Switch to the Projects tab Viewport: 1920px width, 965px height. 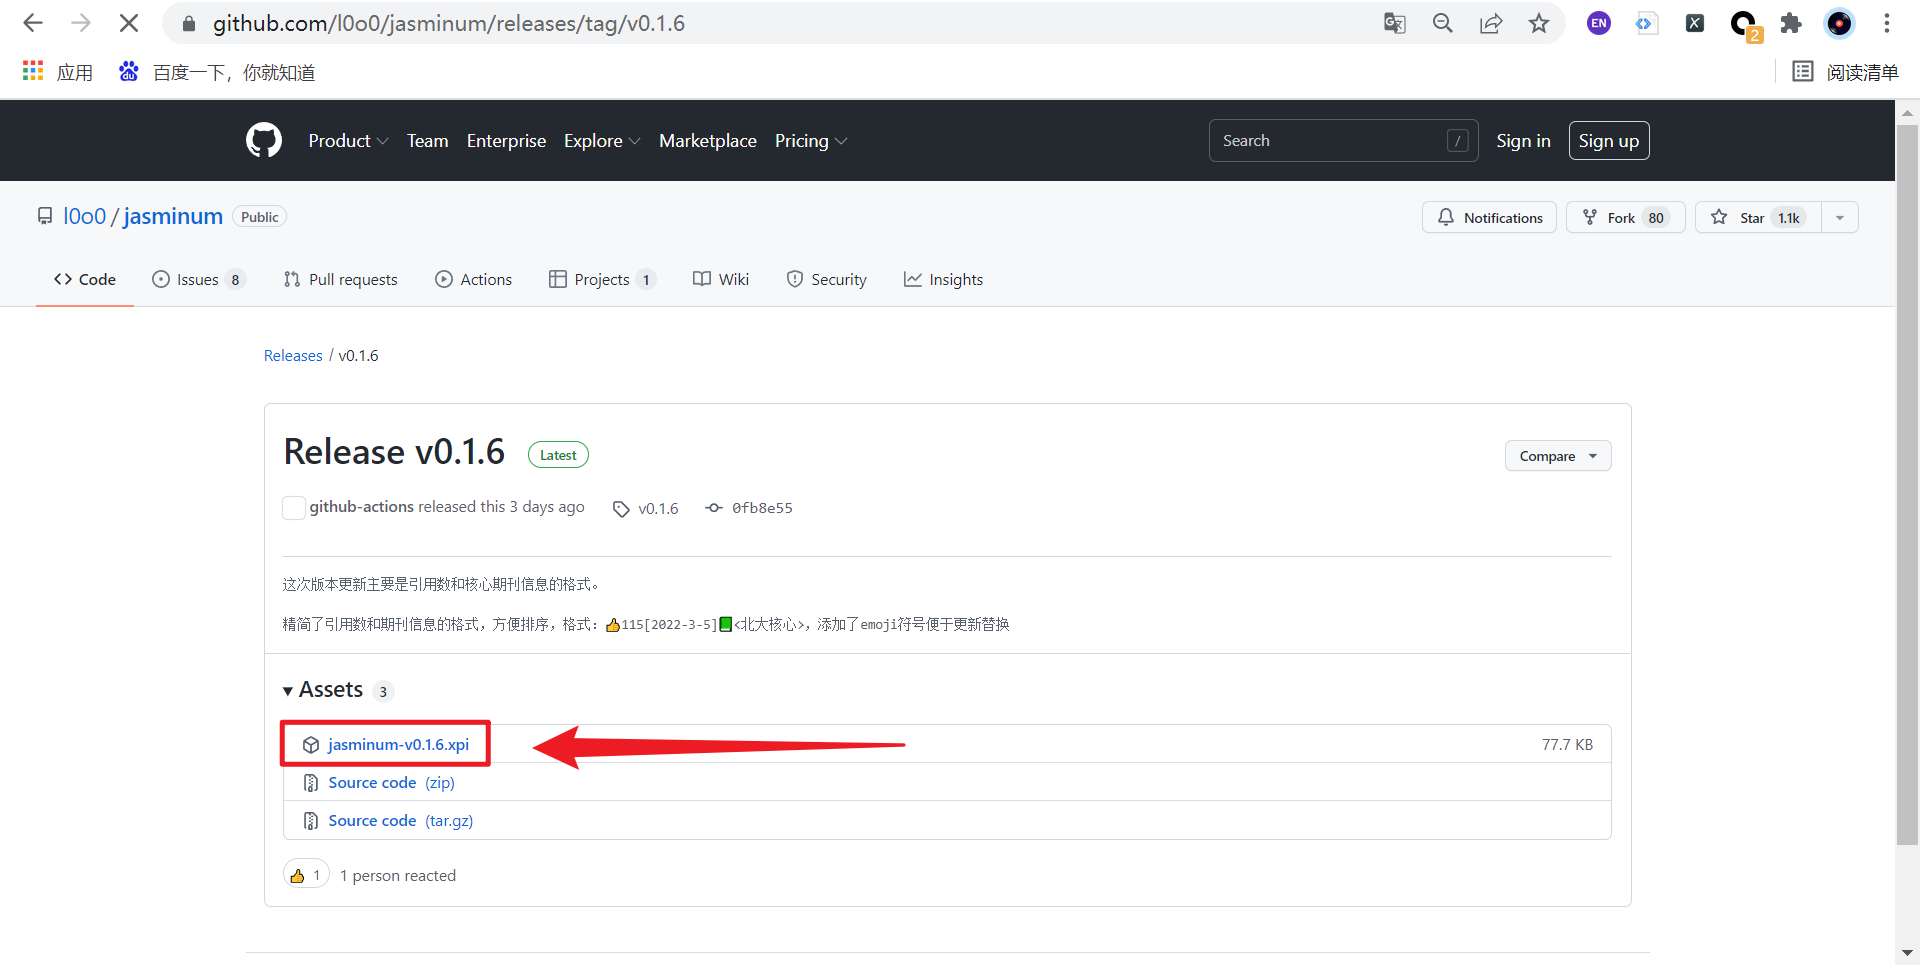[x=603, y=279]
